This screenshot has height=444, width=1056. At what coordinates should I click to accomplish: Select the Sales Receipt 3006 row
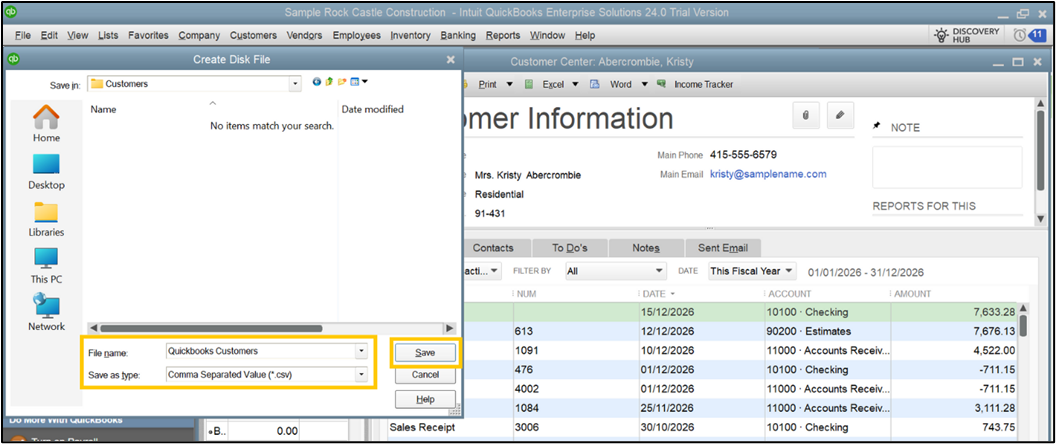click(x=702, y=427)
